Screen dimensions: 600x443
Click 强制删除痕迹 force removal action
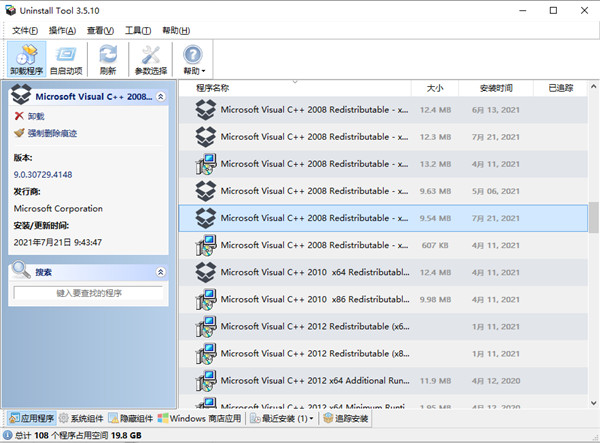(x=45, y=133)
